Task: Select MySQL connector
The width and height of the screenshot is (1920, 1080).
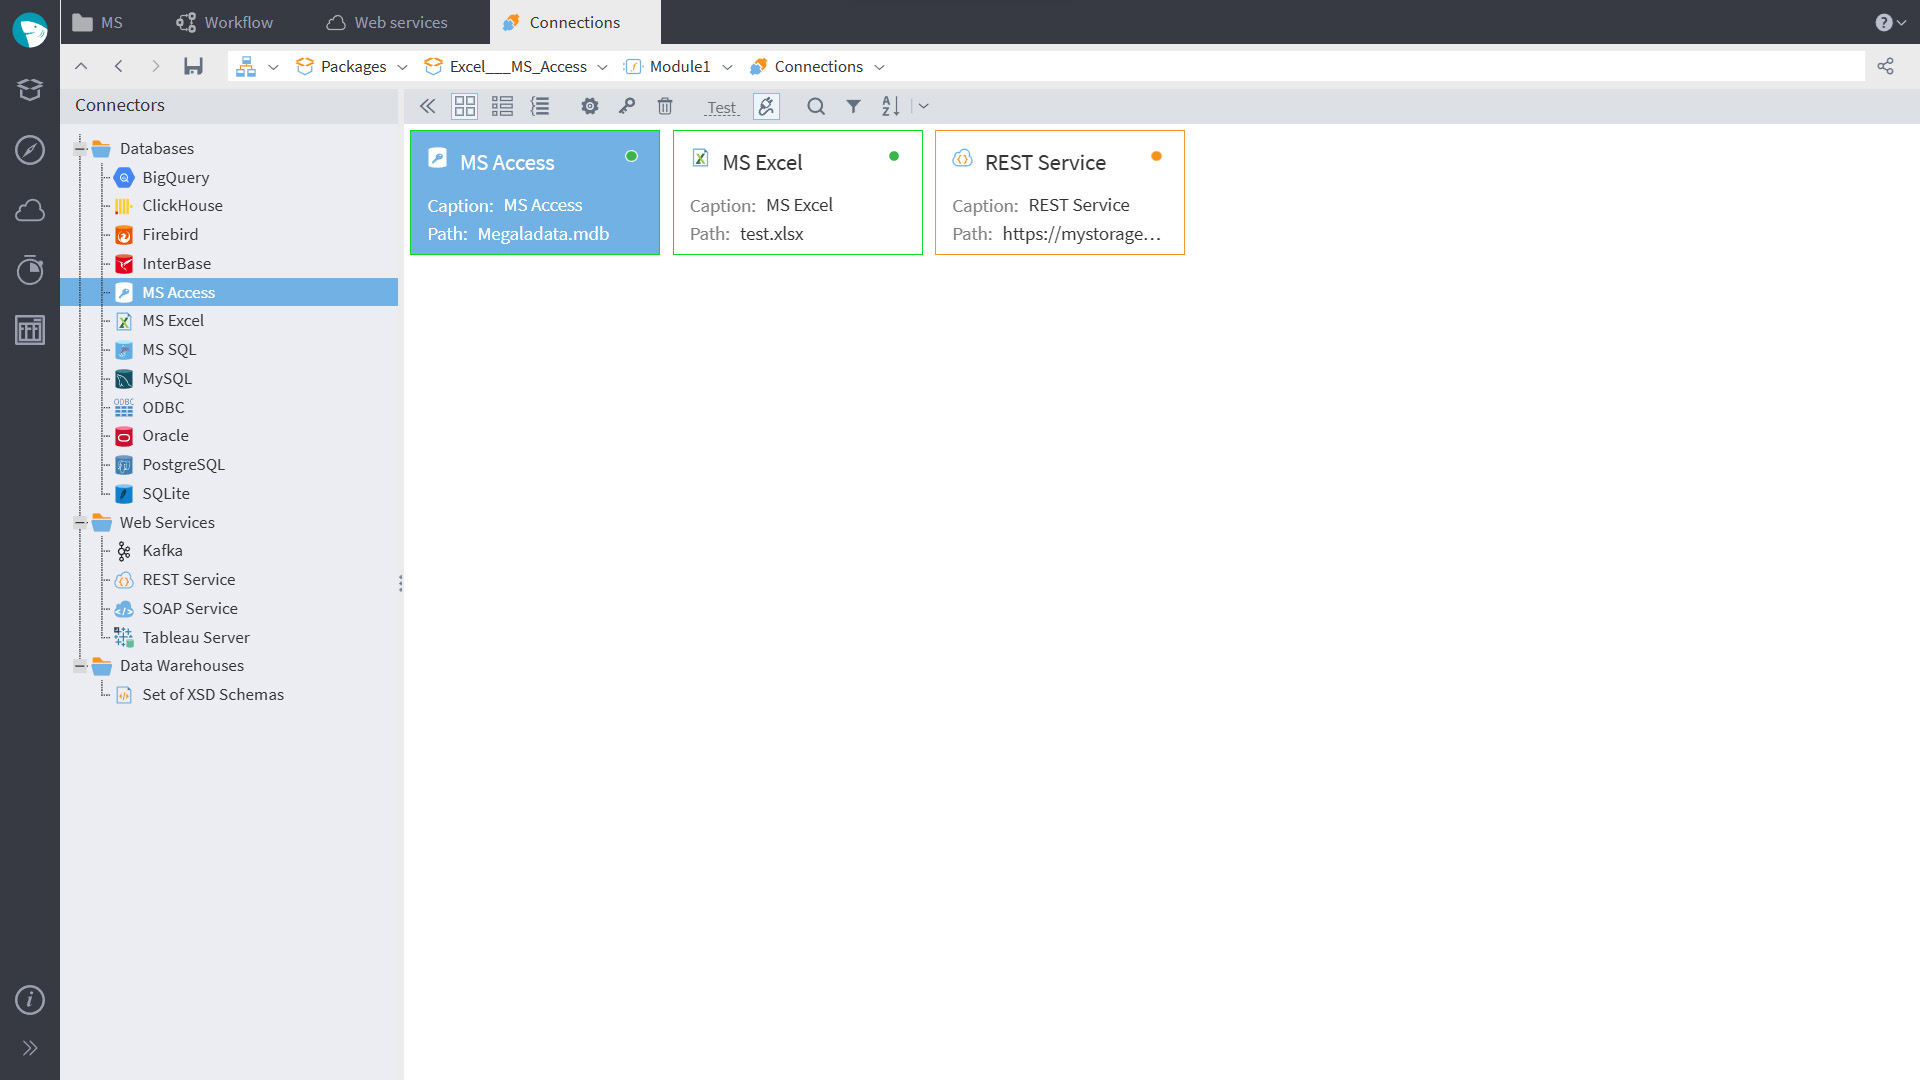Action: point(166,378)
